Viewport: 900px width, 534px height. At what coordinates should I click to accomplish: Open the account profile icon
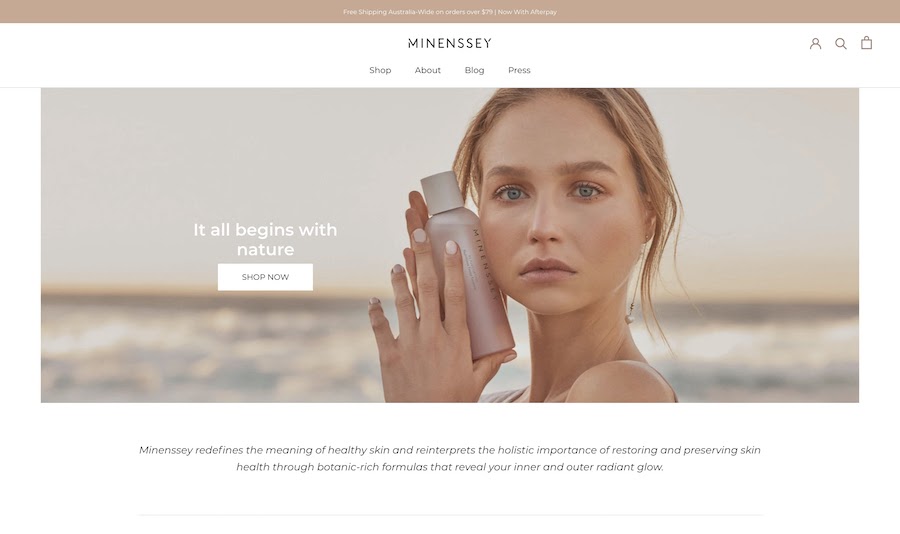pos(815,43)
